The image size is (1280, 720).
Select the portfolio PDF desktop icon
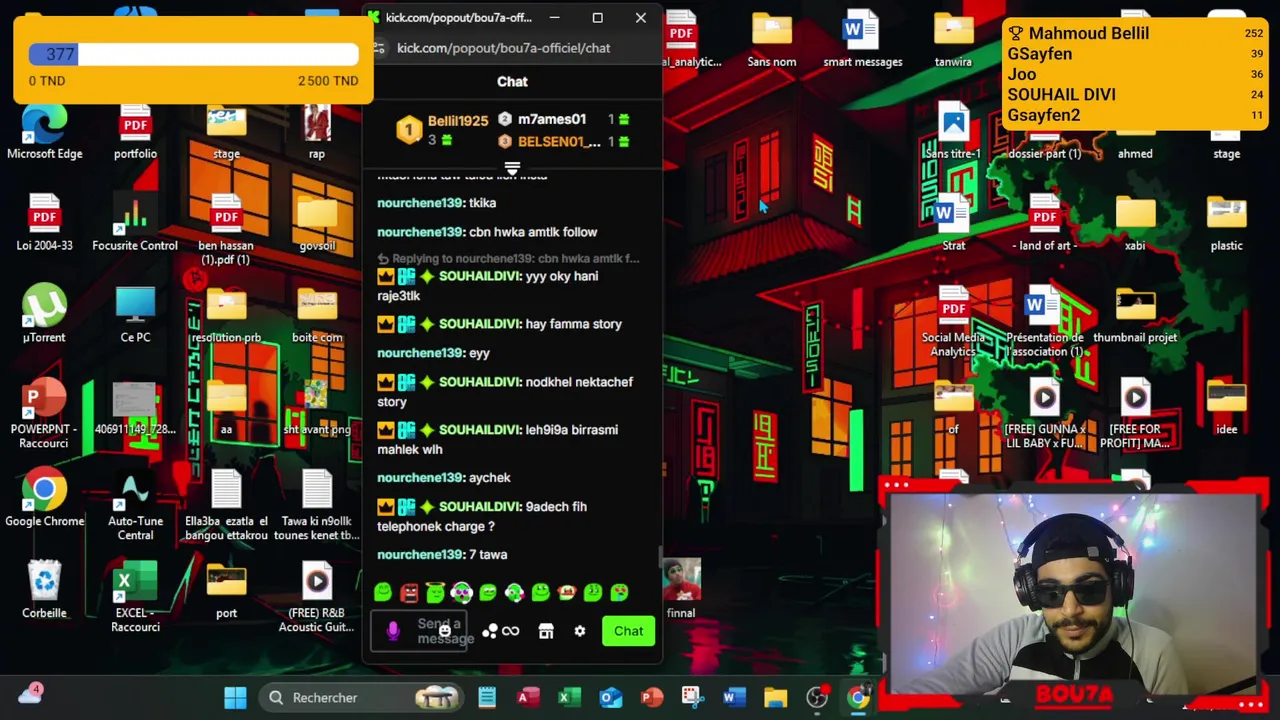pyautogui.click(x=135, y=132)
